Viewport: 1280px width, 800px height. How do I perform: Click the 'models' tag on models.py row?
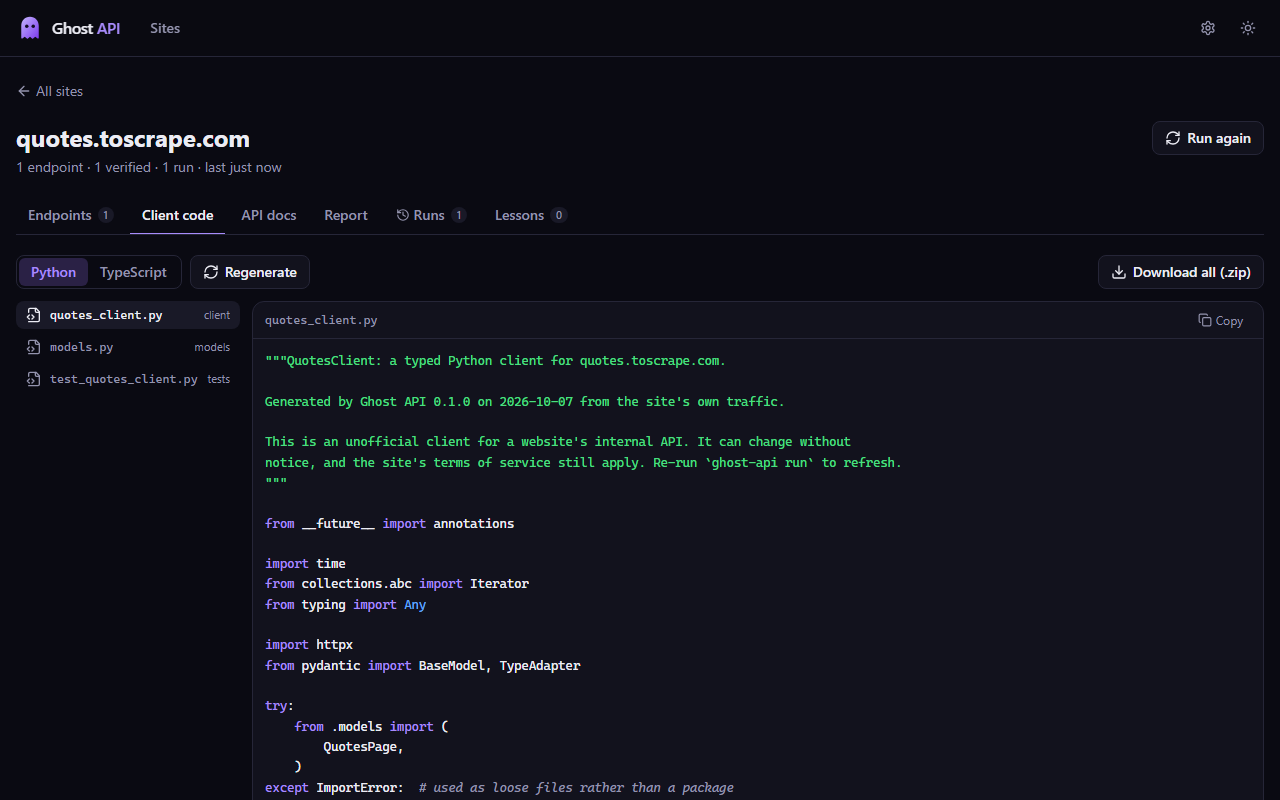coord(212,347)
